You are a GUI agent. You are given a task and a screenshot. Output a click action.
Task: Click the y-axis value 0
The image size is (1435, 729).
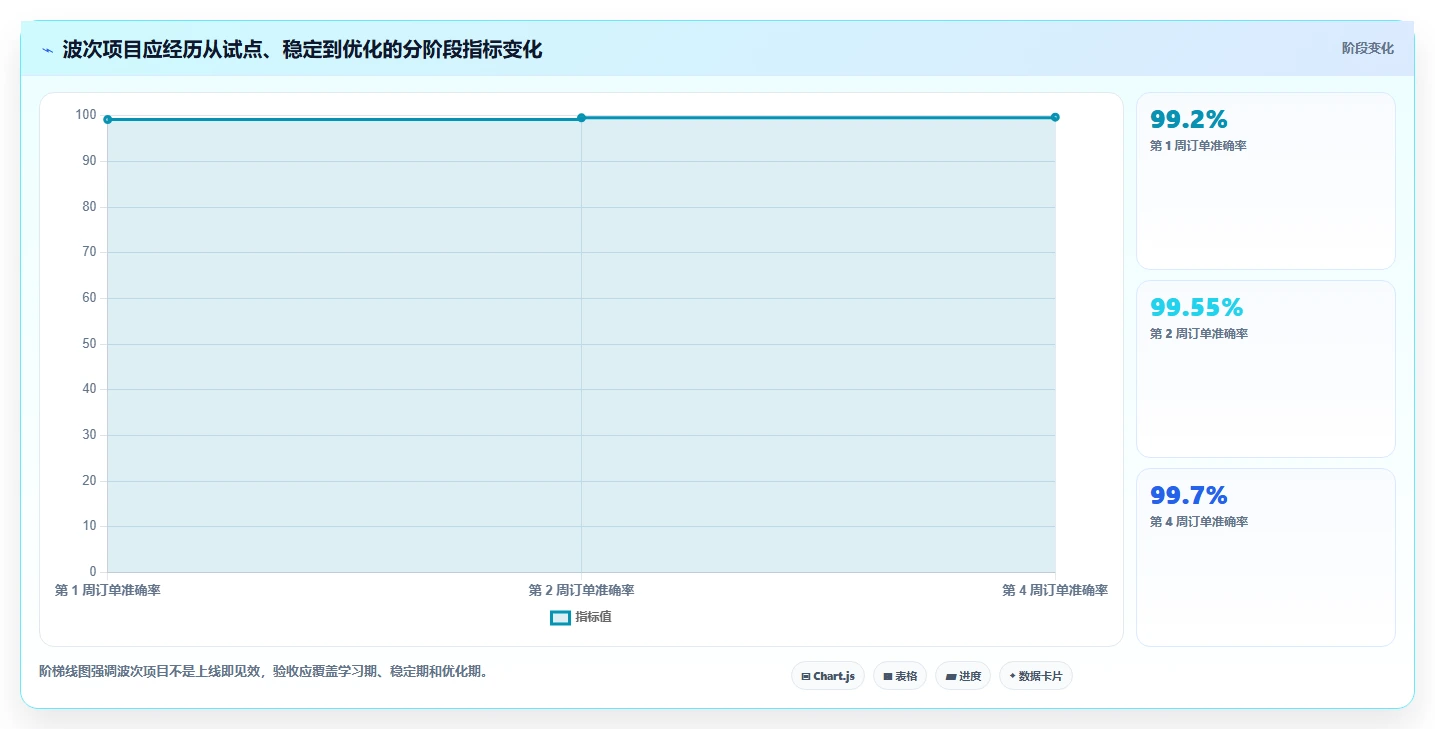click(93, 572)
